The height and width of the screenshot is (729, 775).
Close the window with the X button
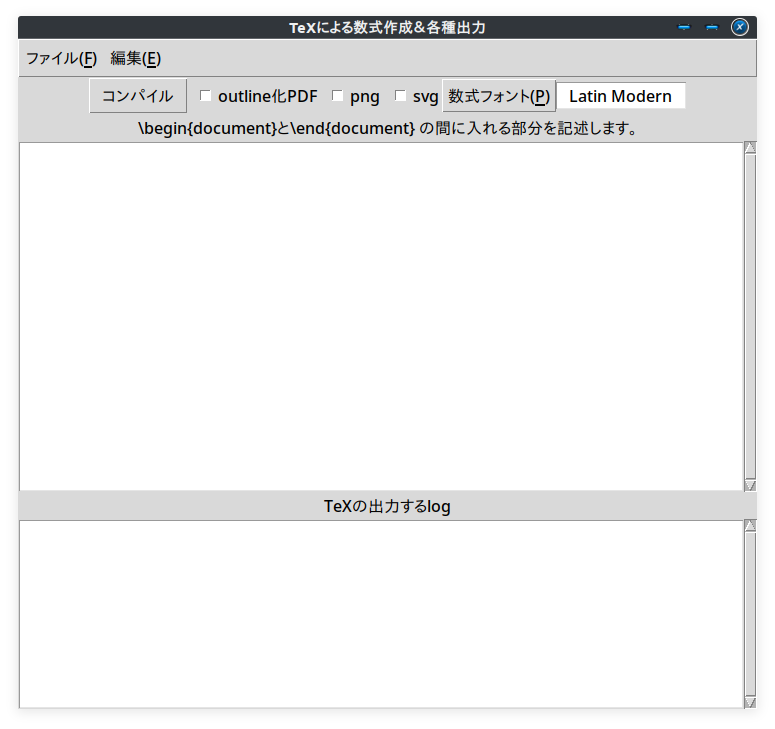pos(740,27)
